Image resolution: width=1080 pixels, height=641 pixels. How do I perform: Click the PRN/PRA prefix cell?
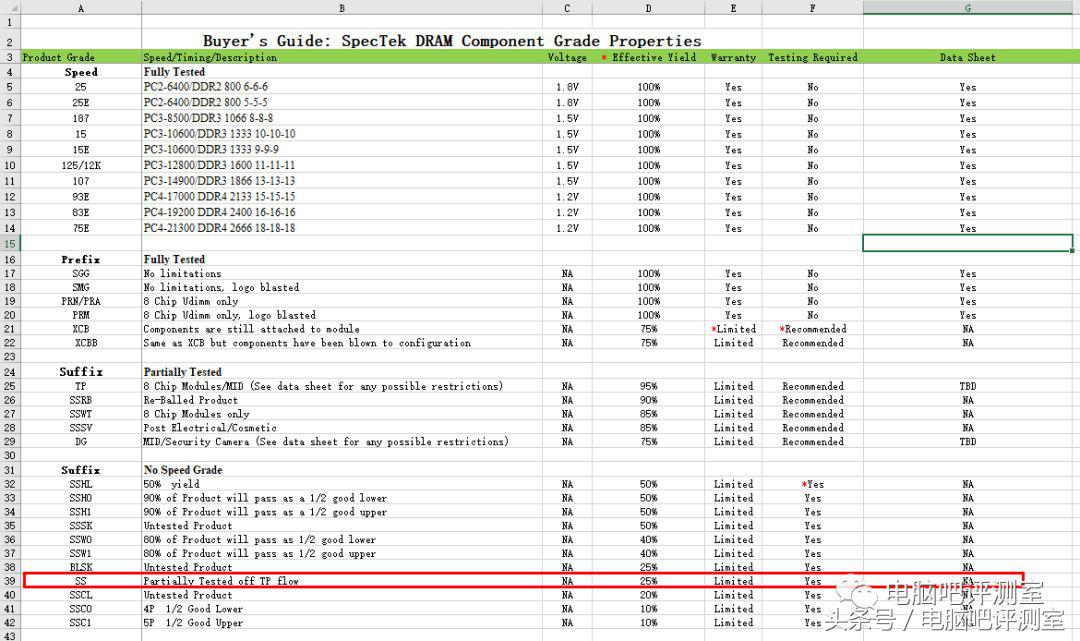point(81,301)
